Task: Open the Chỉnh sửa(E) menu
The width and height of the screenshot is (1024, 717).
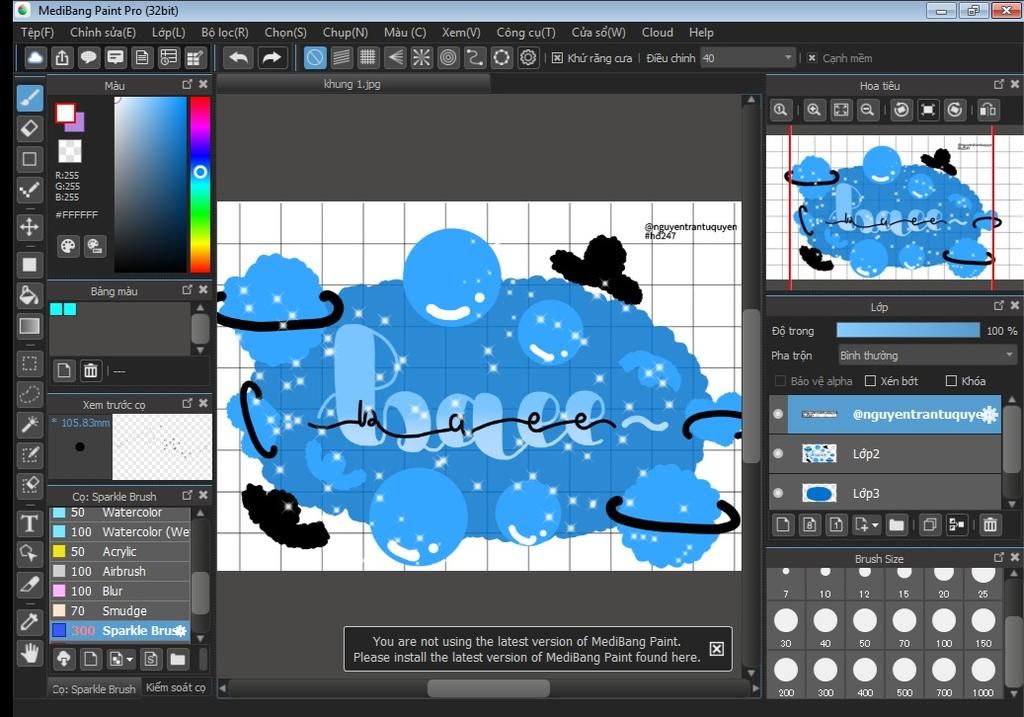Action: click(103, 33)
